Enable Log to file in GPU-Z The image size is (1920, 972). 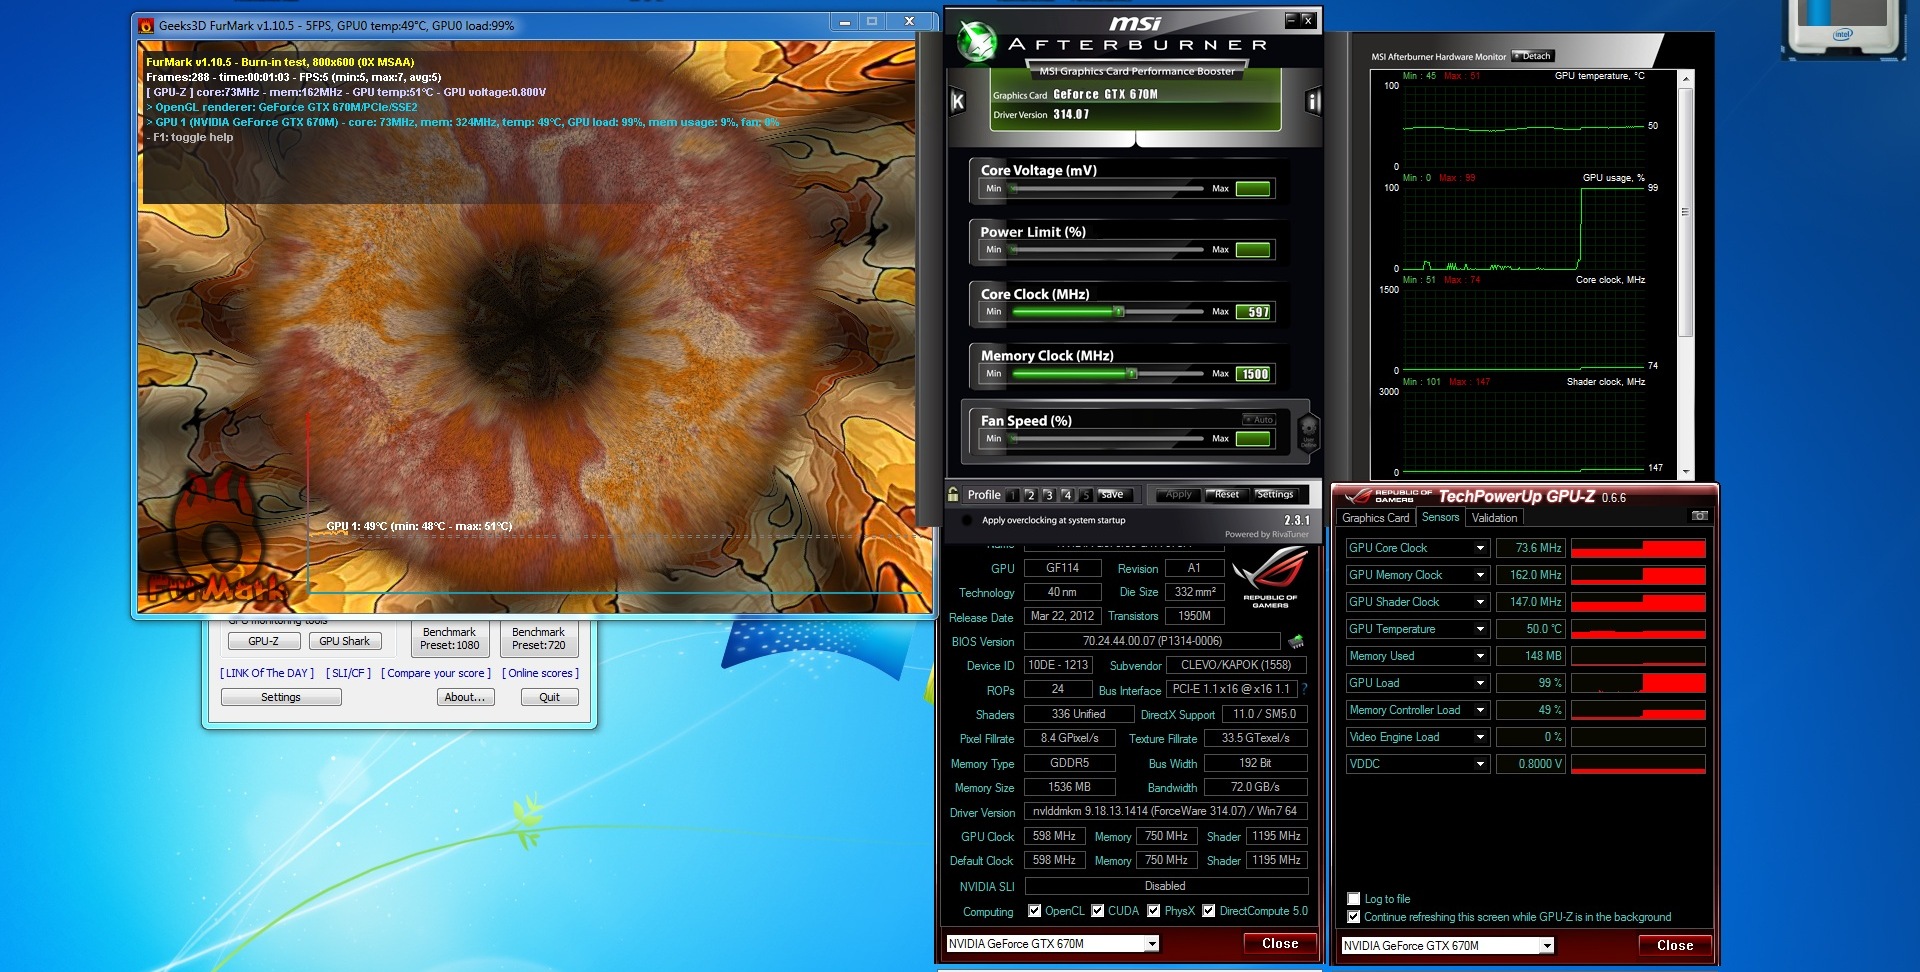click(x=1354, y=899)
